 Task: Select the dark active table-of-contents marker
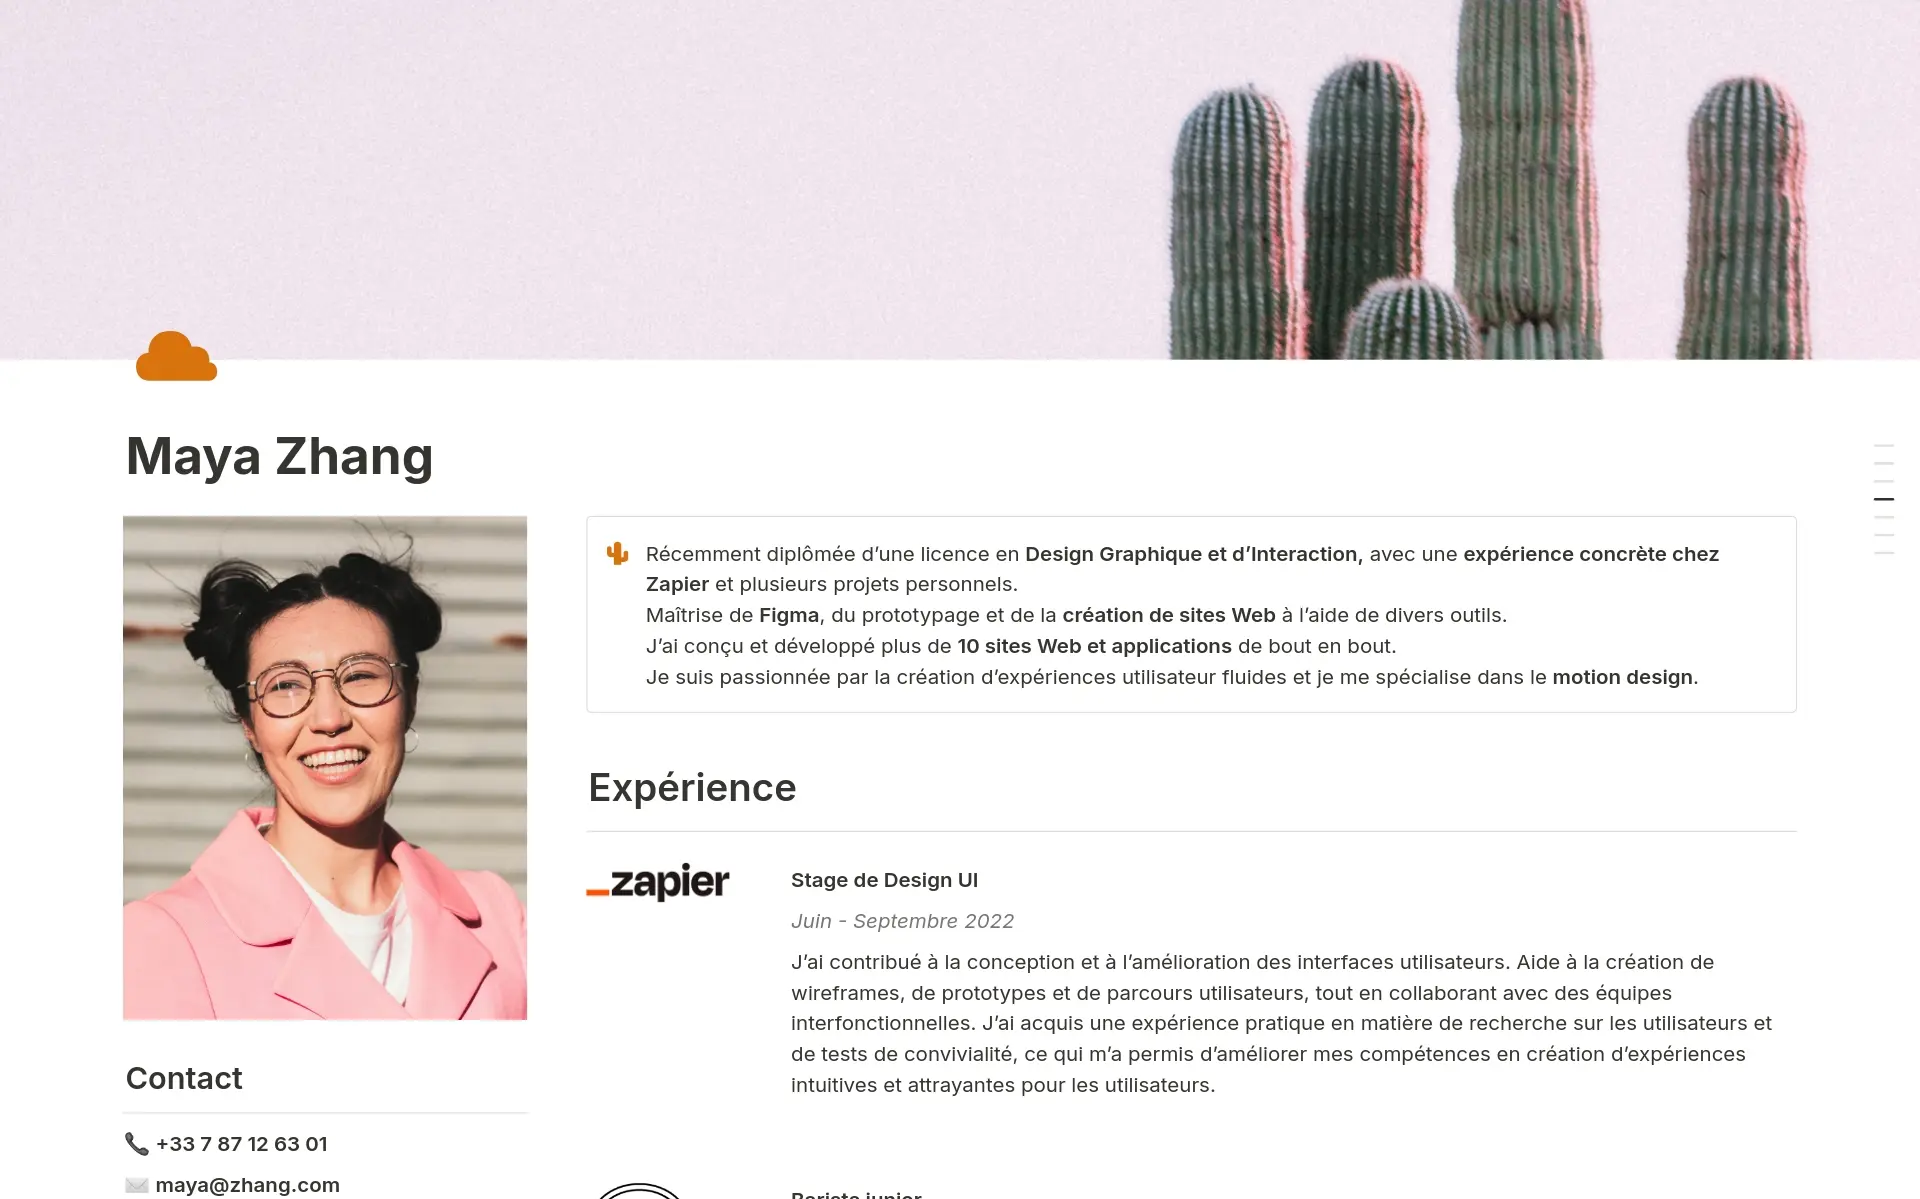click(1884, 499)
